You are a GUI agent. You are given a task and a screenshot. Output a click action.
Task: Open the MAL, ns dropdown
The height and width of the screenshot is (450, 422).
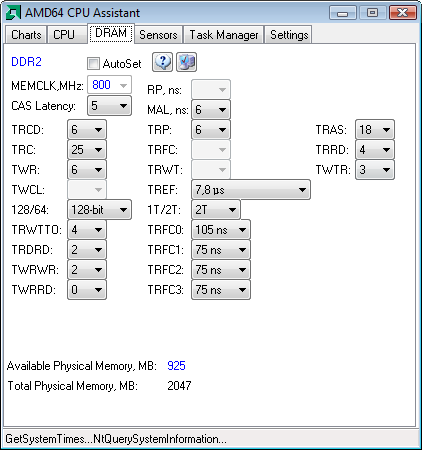click(211, 110)
